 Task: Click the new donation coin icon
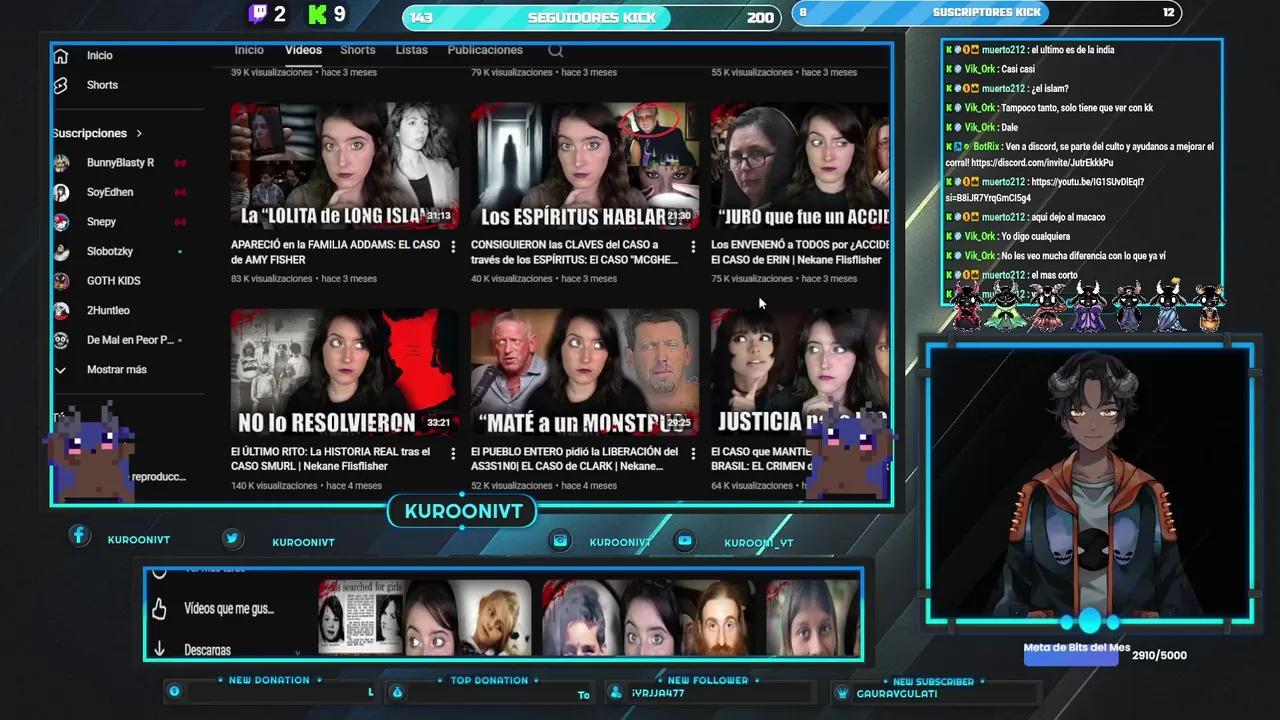174,691
